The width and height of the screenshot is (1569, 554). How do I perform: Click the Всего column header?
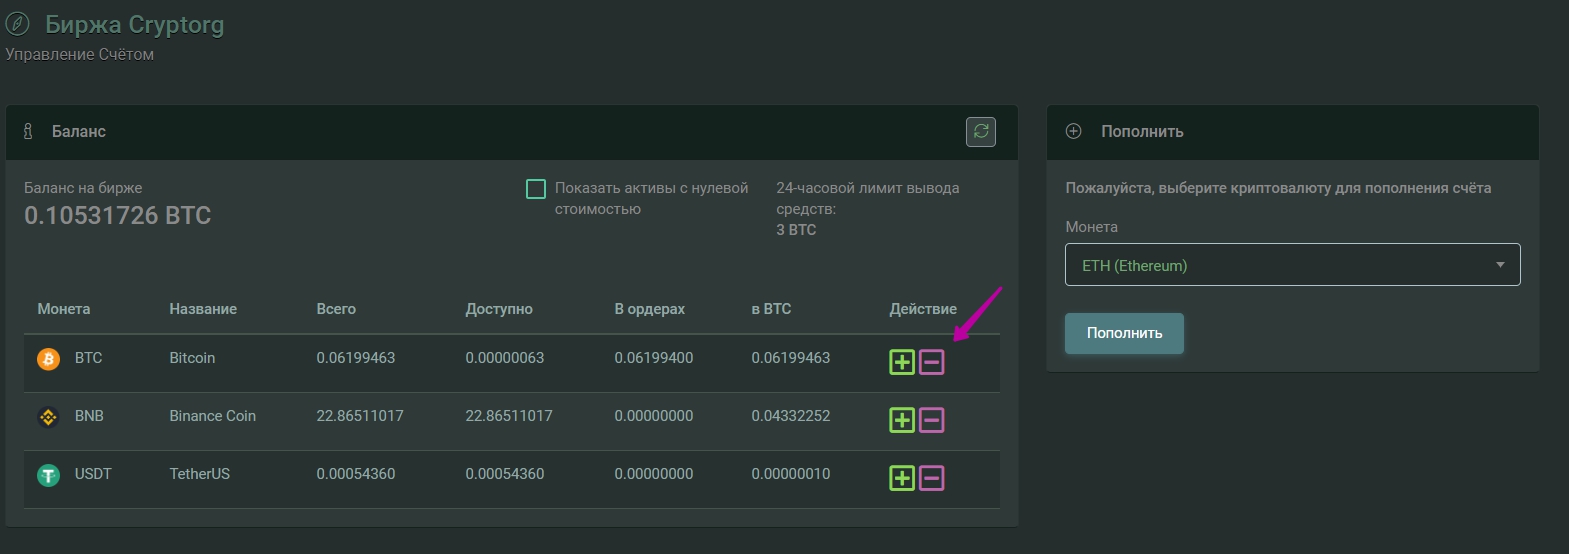336,309
